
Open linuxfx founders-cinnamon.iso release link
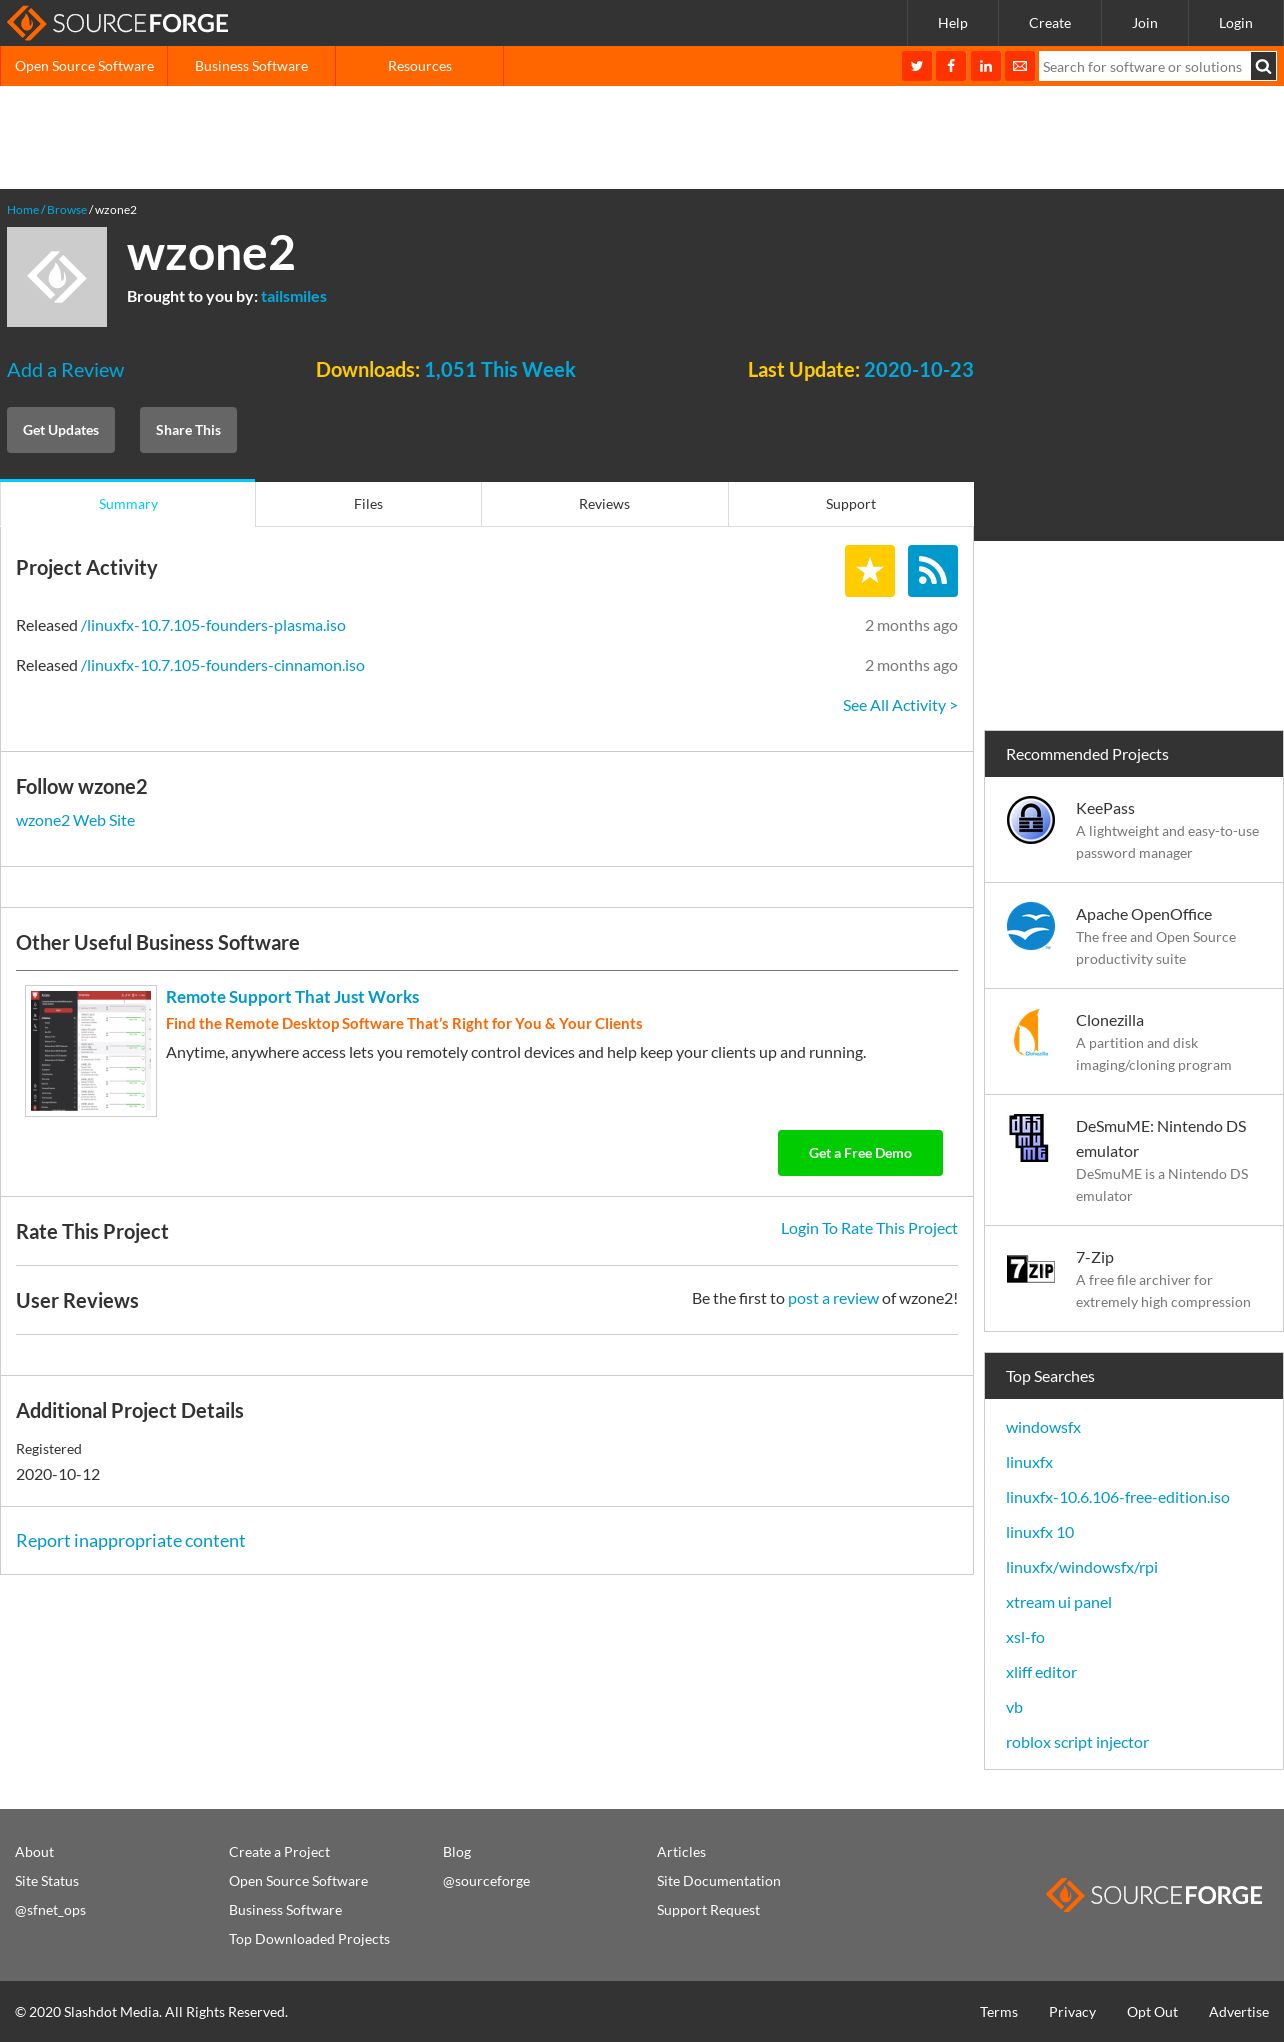[223, 665]
